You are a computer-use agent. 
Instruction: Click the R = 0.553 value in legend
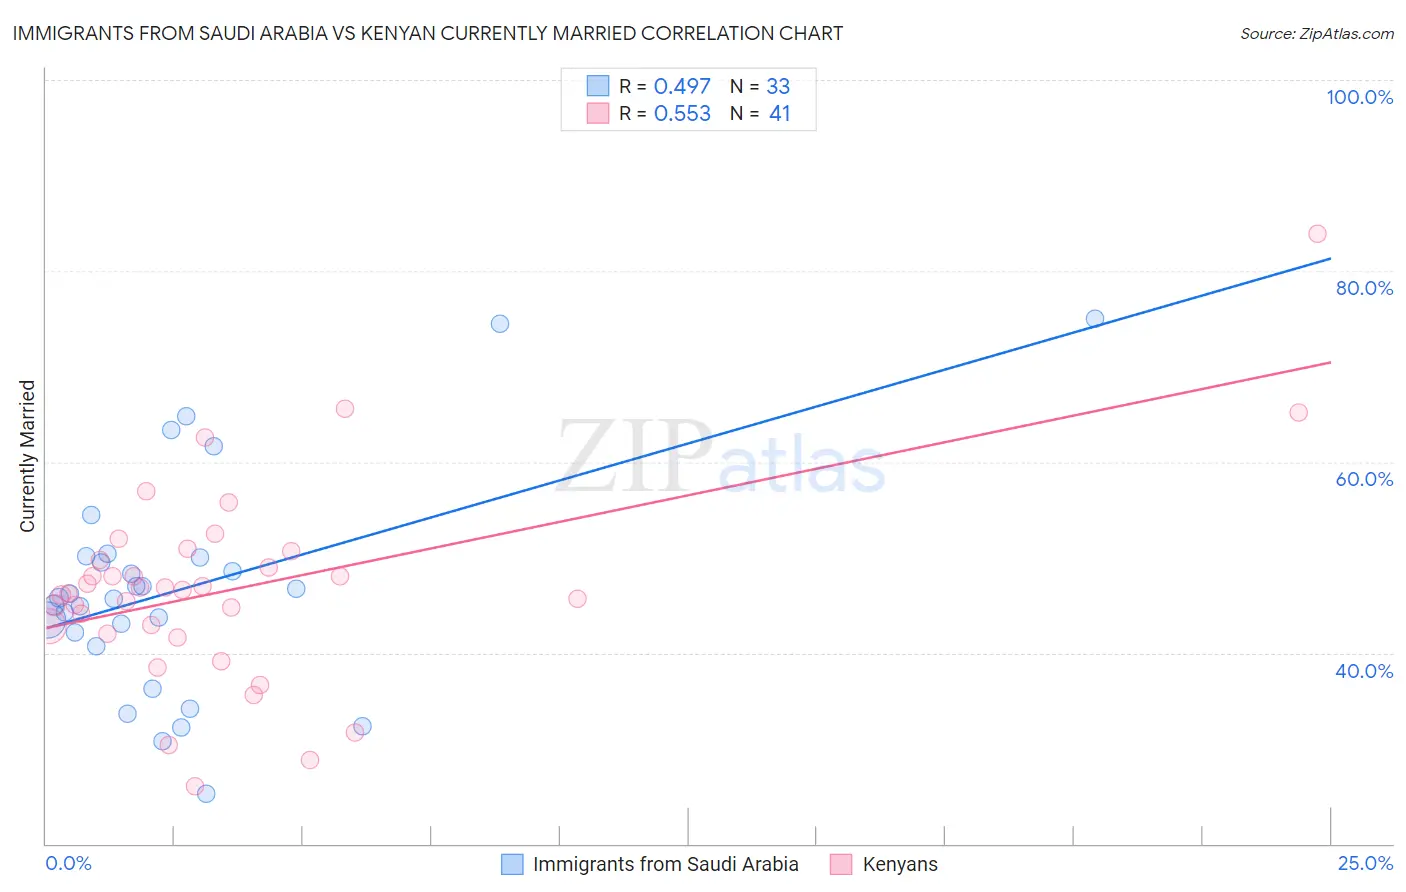(x=665, y=113)
